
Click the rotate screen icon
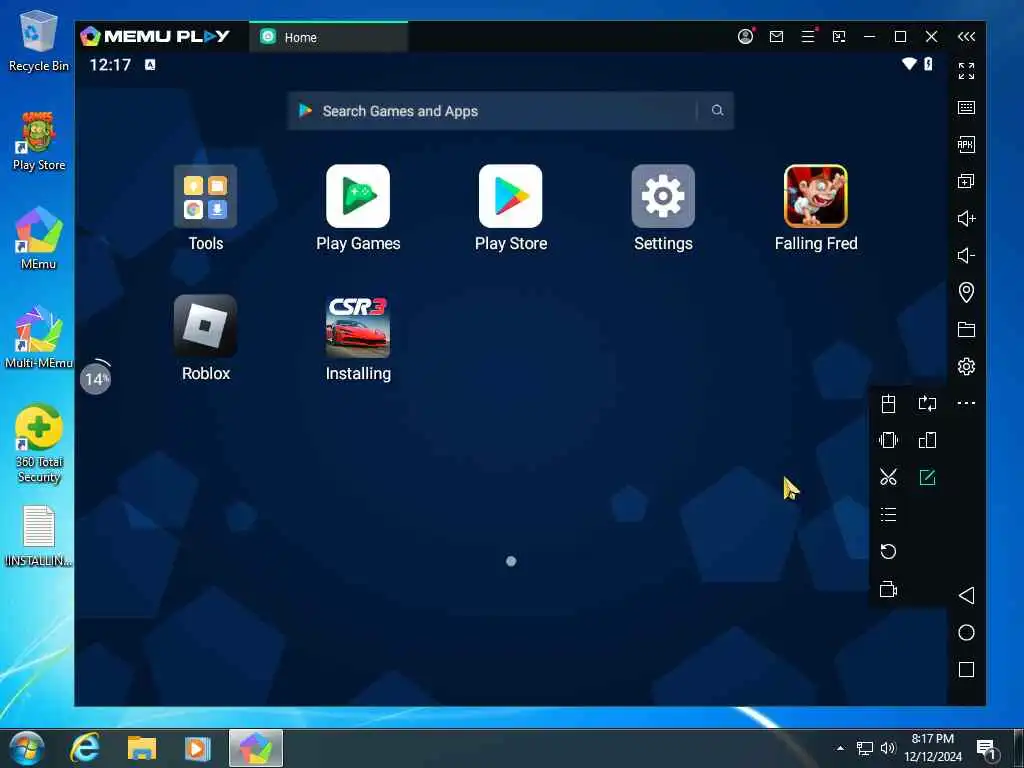[x=927, y=404]
